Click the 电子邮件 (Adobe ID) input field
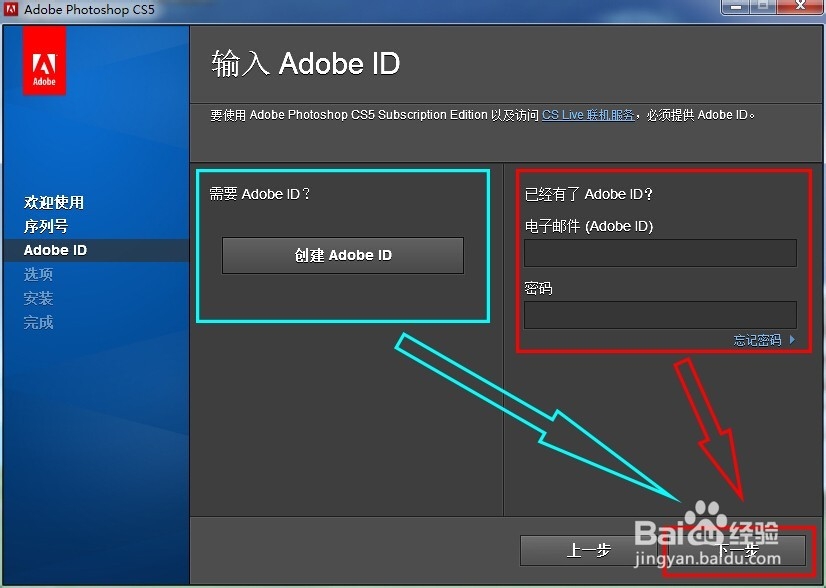The image size is (826, 588). pos(660,253)
